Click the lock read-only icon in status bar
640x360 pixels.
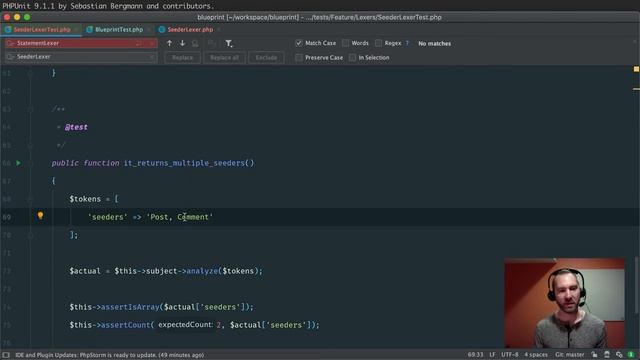point(594,355)
